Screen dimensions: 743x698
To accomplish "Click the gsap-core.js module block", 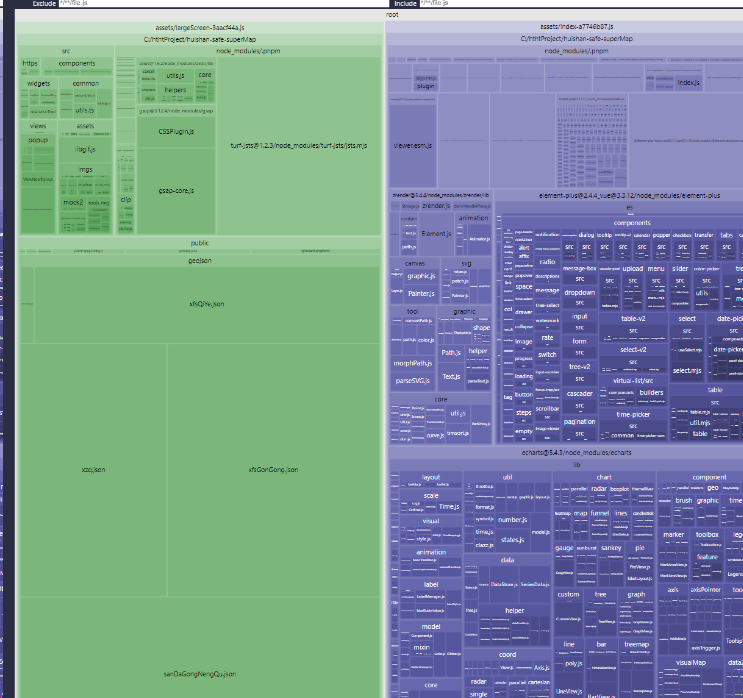I will click(176, 189).
